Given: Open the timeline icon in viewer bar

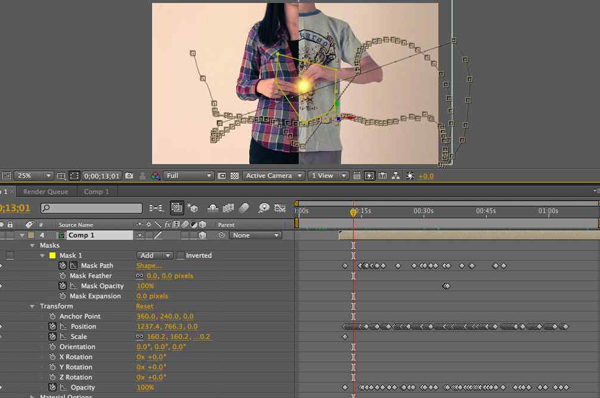Looking at the screenshot, I should point(383,176).
